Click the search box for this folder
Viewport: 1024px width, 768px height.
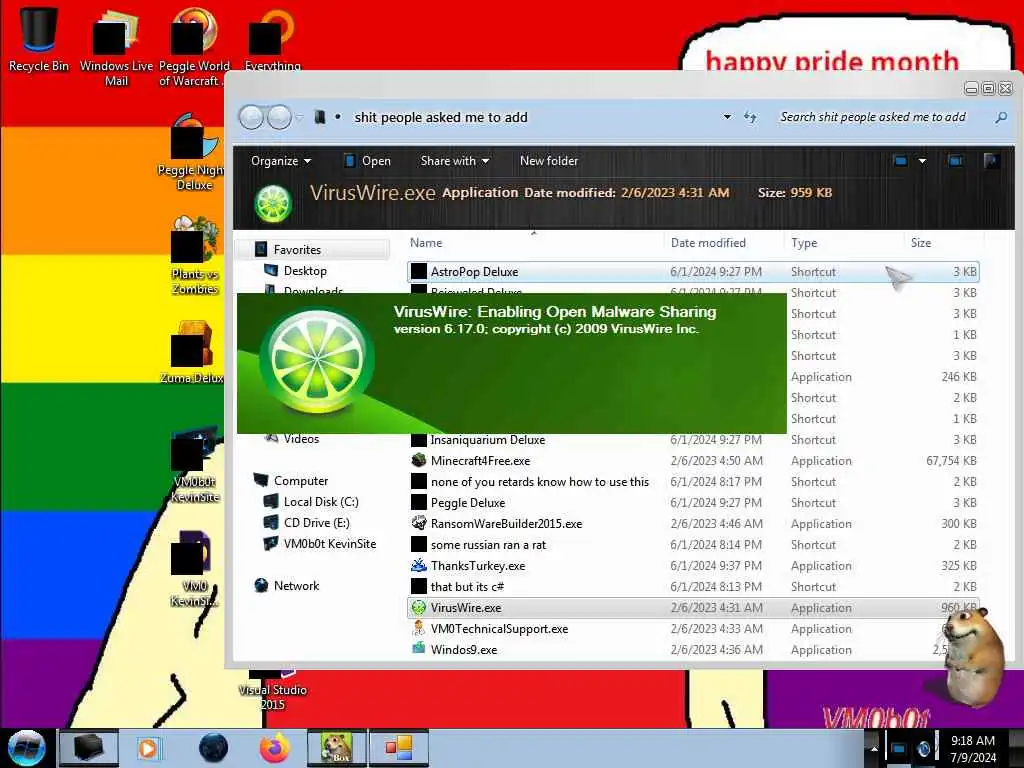[x=874, y=118]
